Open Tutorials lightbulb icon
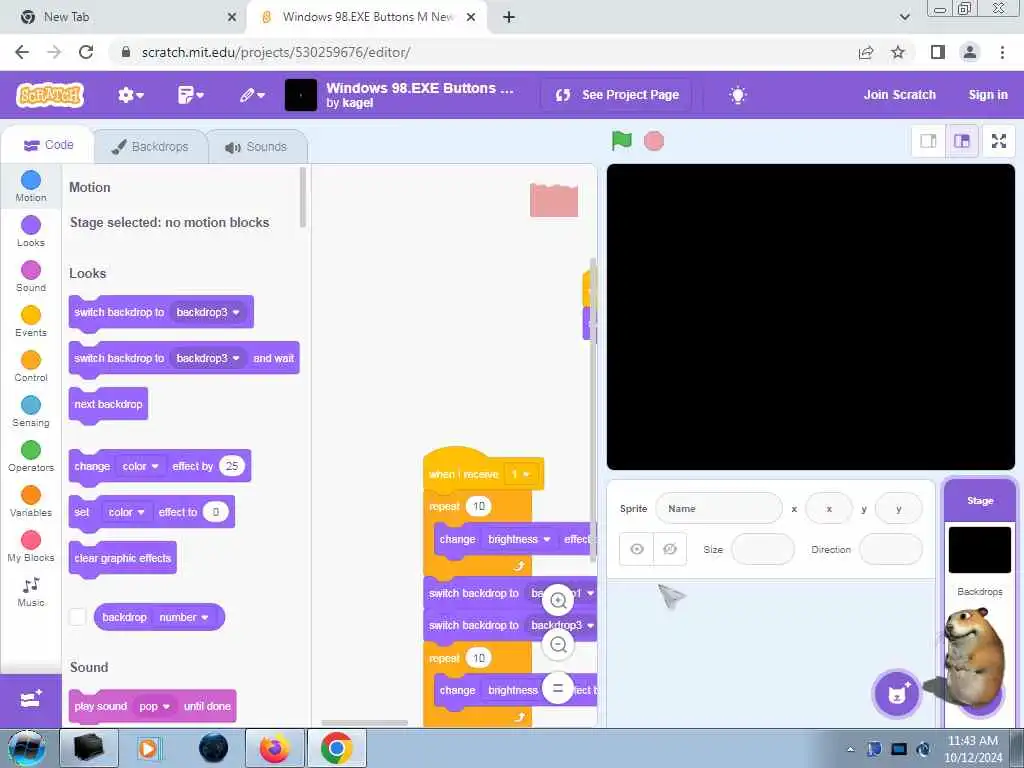The image size is (1024, 768). click(x=737, y=95)
